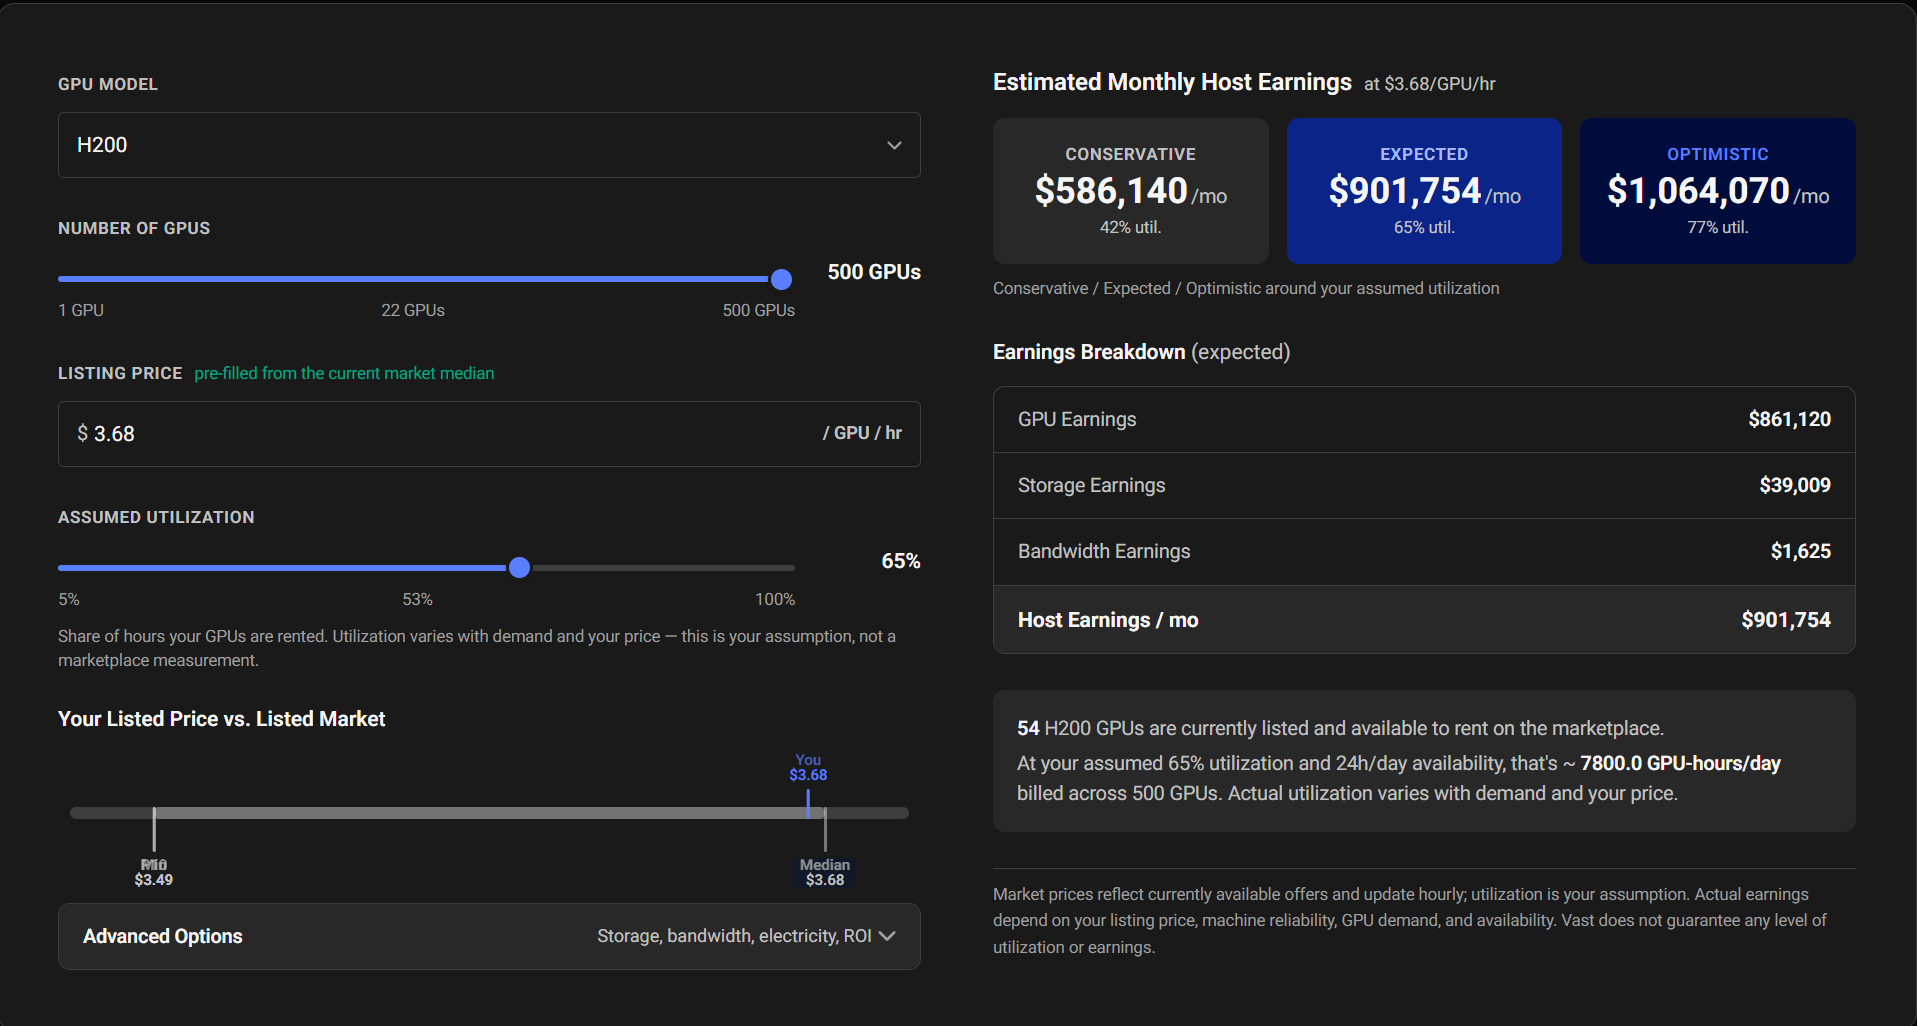Click the GPU Earnings row
Viewport: 1917px width, 1026px height.
[x=1424, y=420]
